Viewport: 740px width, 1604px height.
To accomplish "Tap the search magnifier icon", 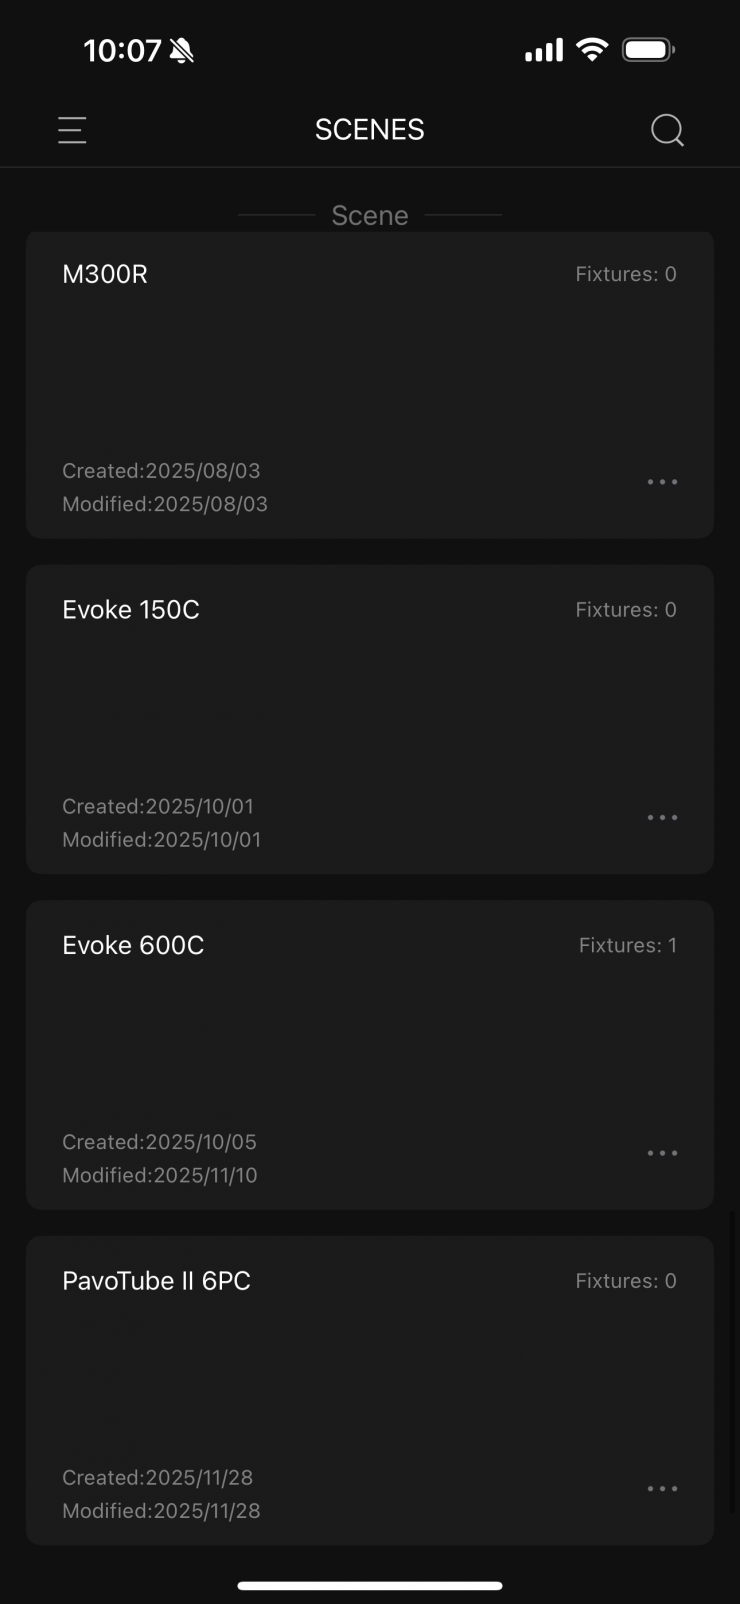I will [x=667, y=130].
